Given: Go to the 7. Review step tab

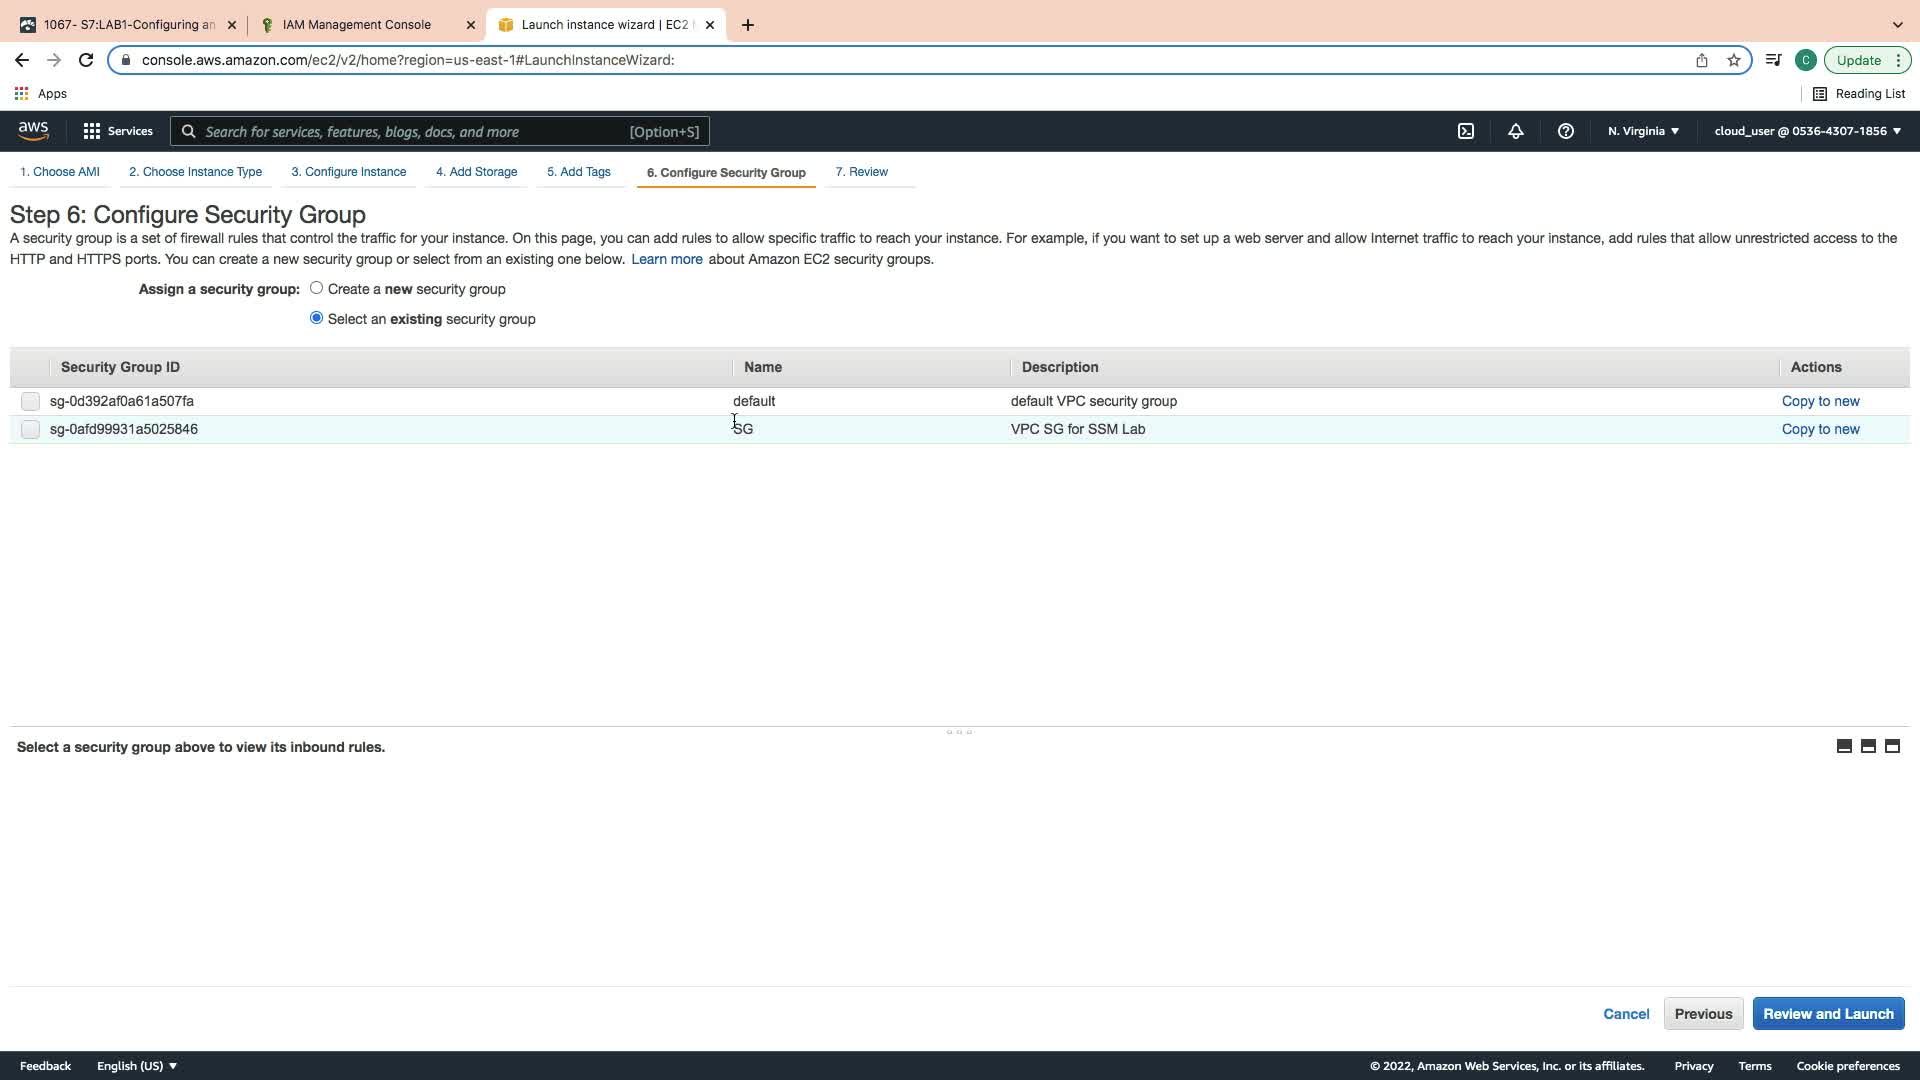Looking at the screenshot, I should coord(861,172).
